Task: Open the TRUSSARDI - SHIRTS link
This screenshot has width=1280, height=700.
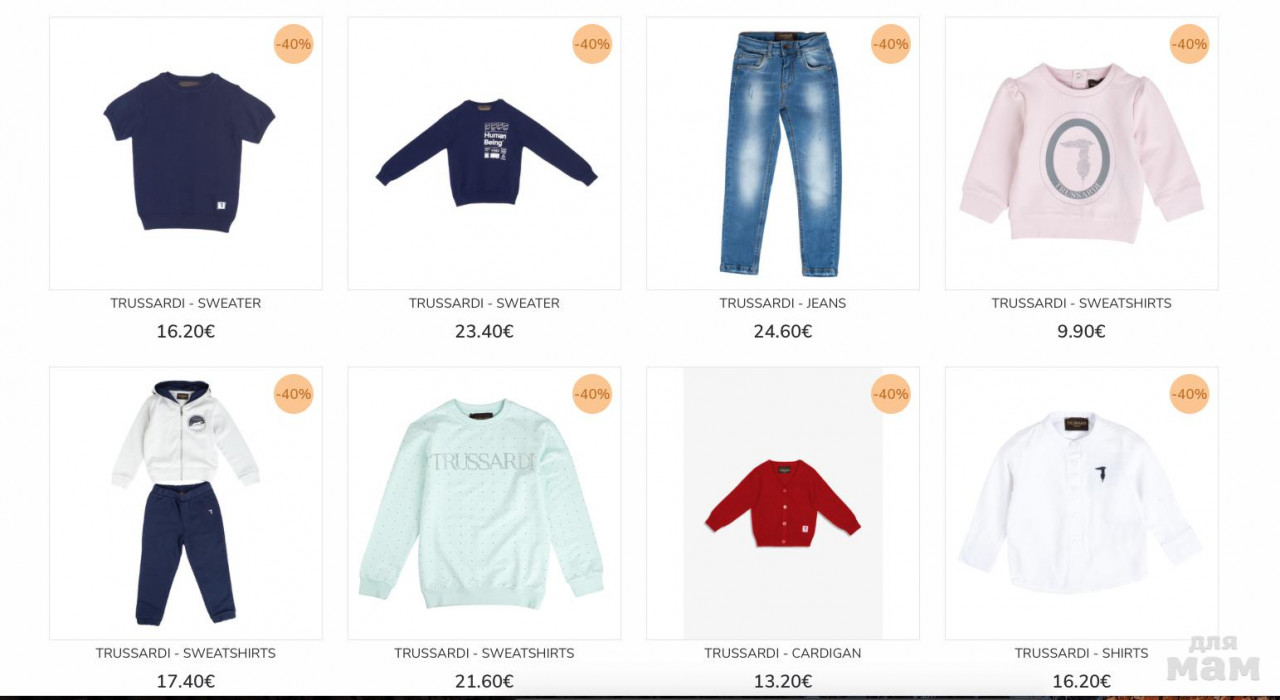Action: point(1081,653)
